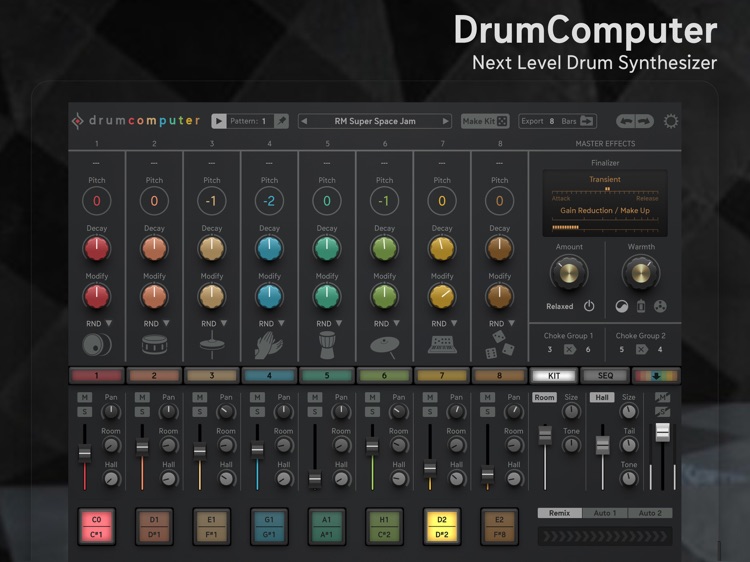Select the Auto 1 tab
Image resolution: width=750 pixels, height=562 pixels.
pyautogui.click(x=605, y=513)
